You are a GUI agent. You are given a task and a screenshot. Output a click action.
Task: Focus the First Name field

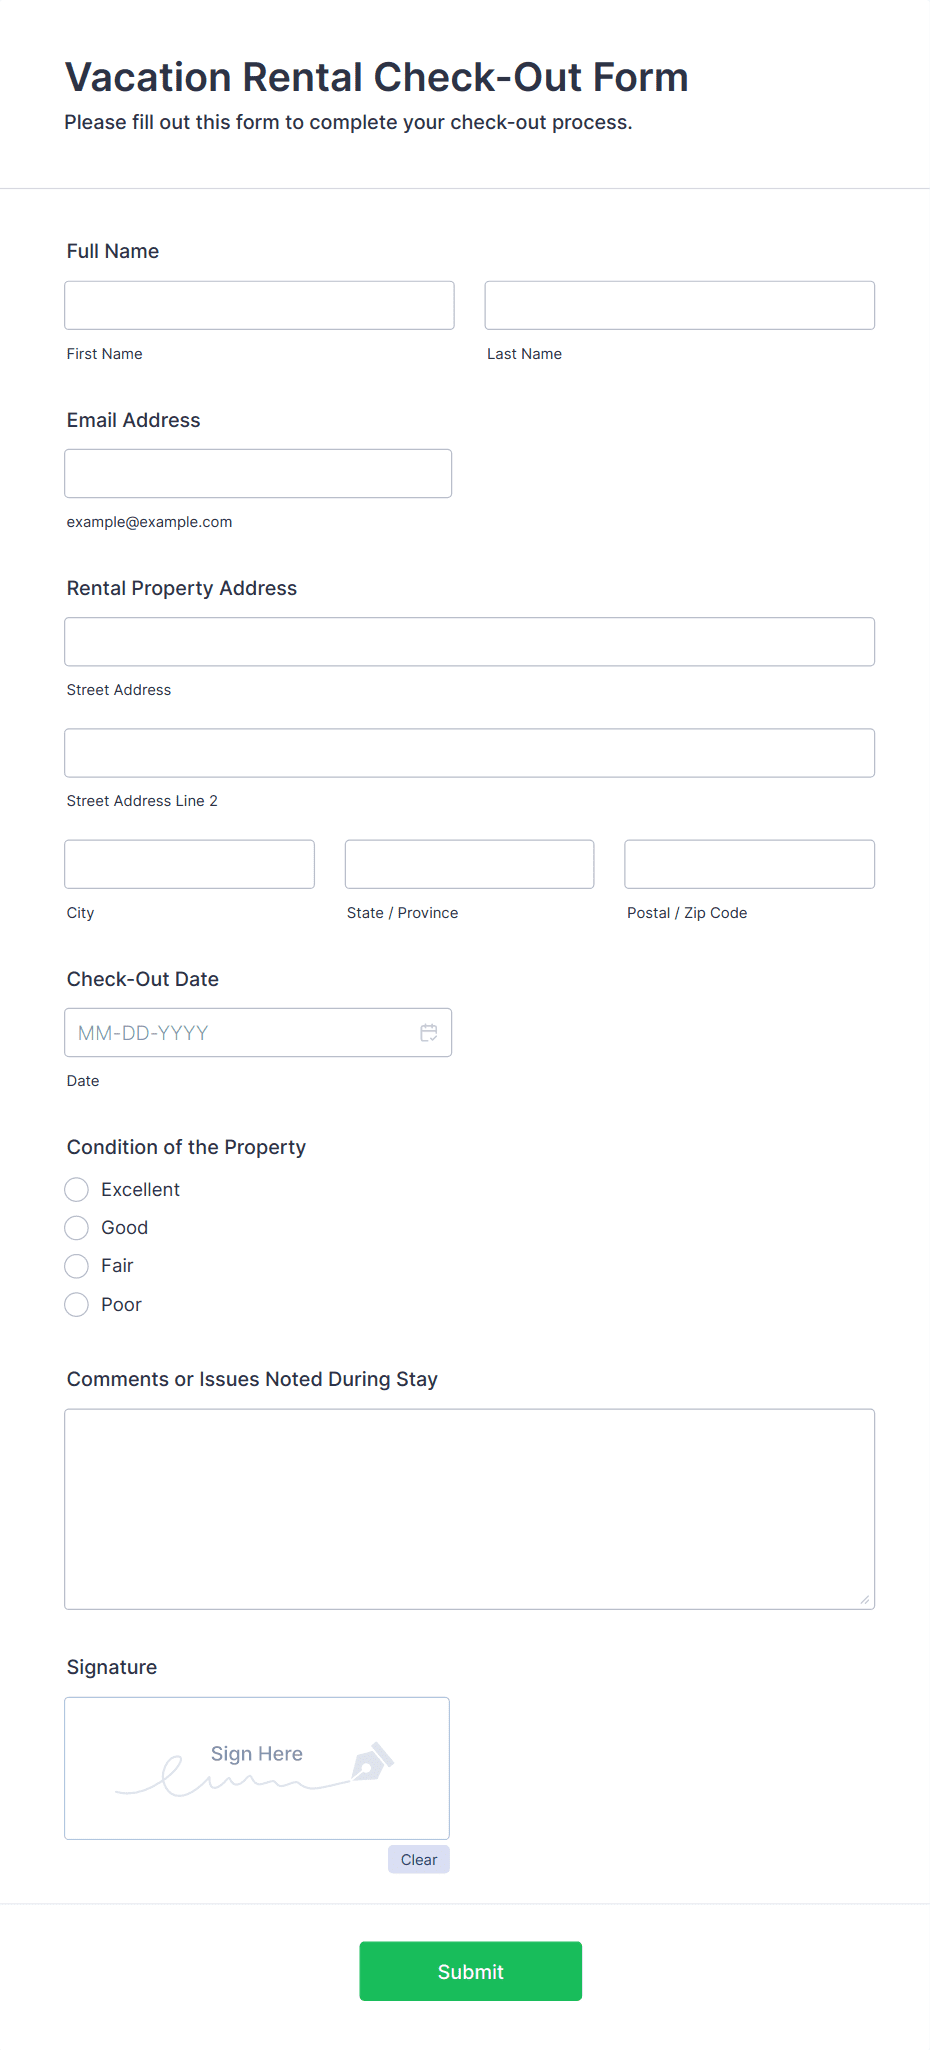point(259,305)
